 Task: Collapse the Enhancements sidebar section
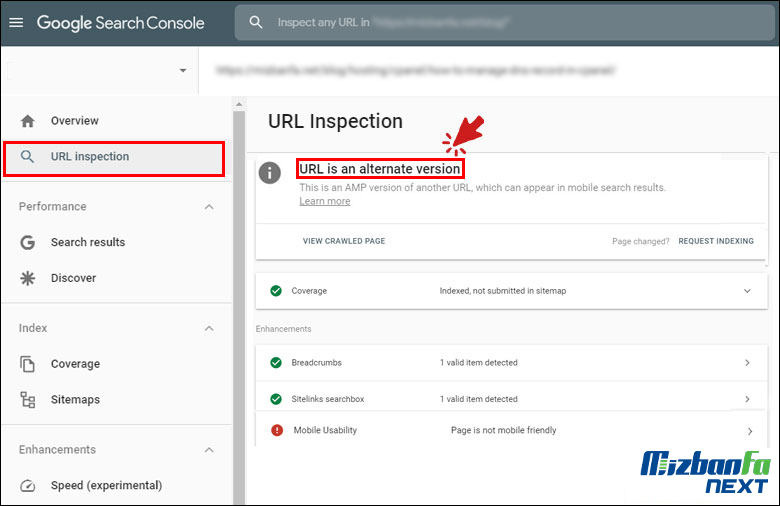209,450
